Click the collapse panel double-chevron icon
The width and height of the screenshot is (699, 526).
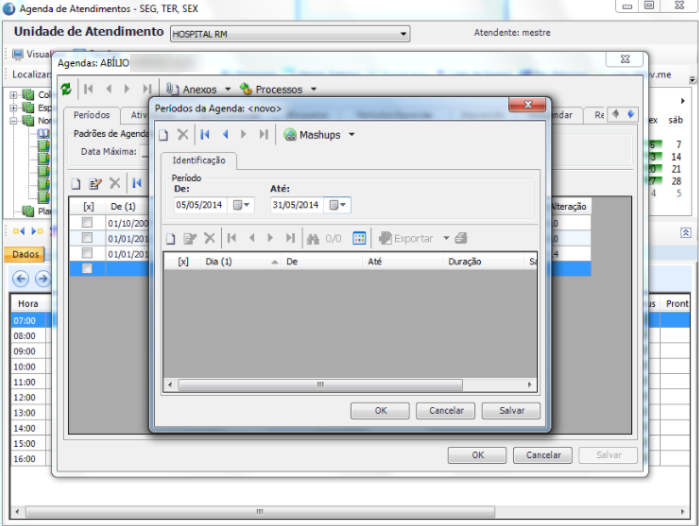[686, 232]
